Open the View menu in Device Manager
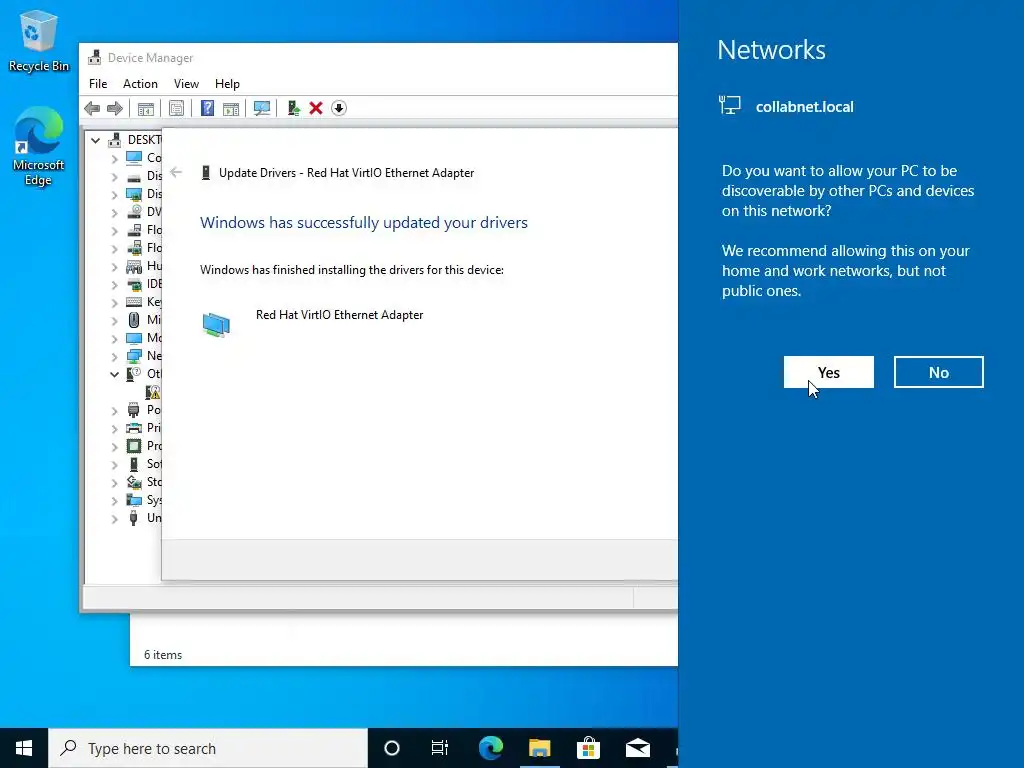1024x768 pixels. [186, 84]
